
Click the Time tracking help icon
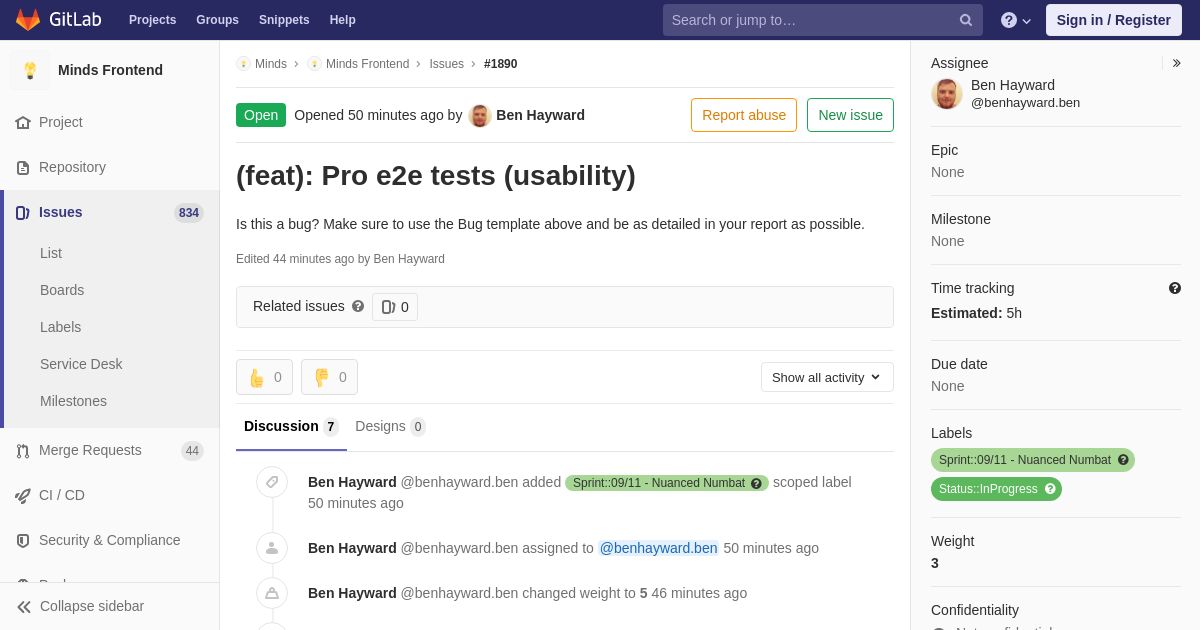(x=1175, y=288)
